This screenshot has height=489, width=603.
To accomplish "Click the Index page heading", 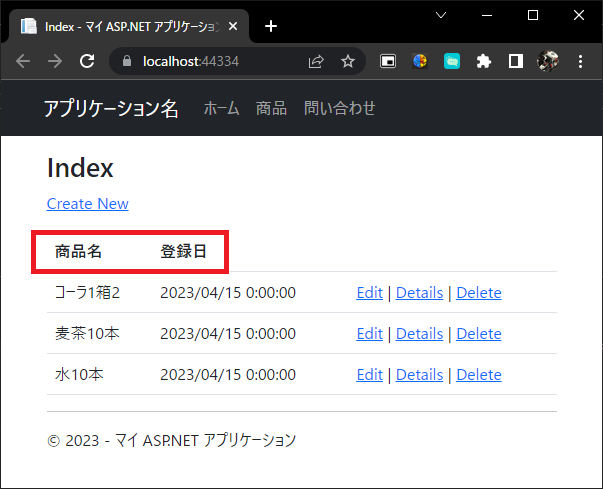I will pos(80,168).
